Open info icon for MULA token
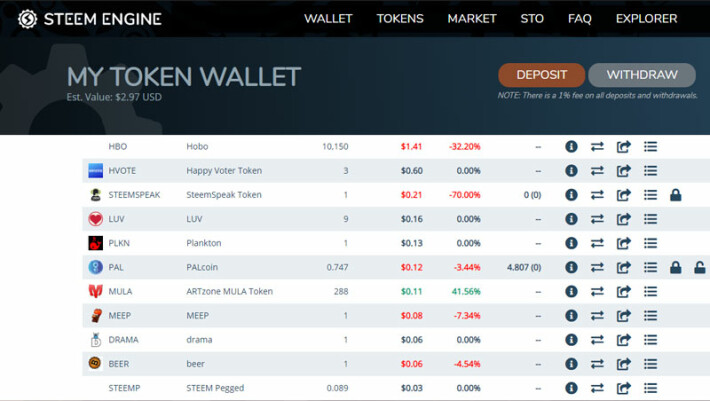This screenshot has width=710, height=401. pos(571,291)
